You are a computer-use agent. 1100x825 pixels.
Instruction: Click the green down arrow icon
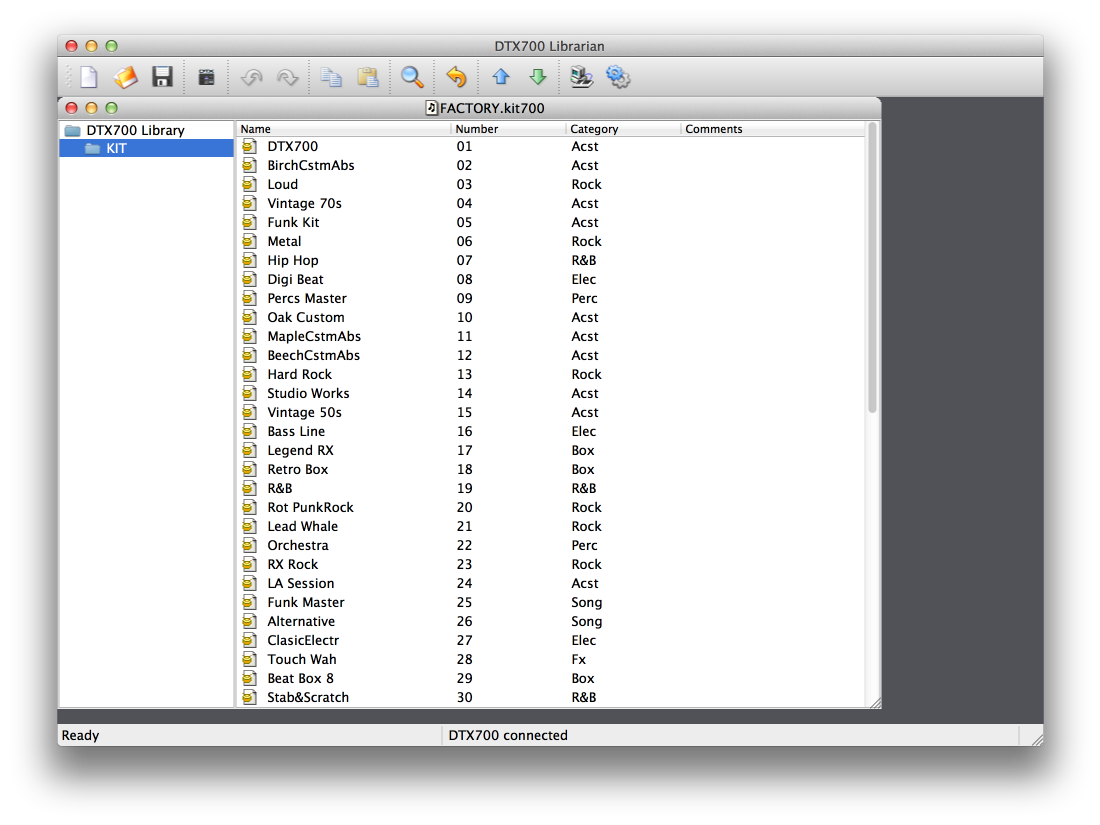[538, 77]
